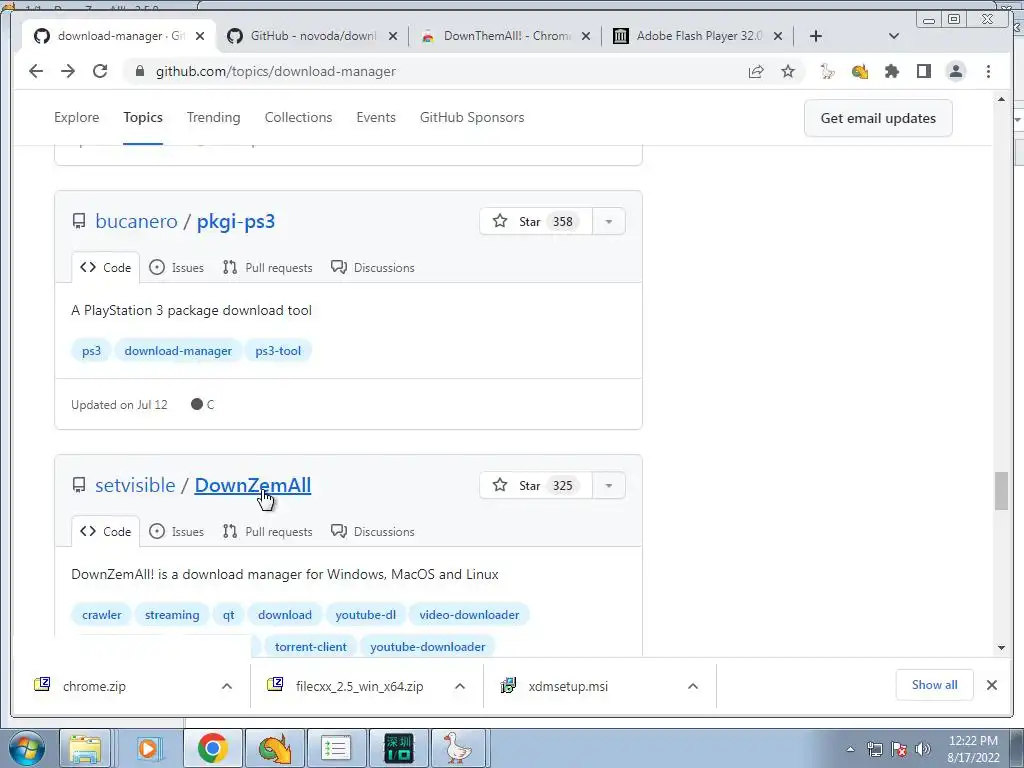Open Pull requests for DownZemAll
Viewport: 1024px width, 768px height.
point(267,532)
